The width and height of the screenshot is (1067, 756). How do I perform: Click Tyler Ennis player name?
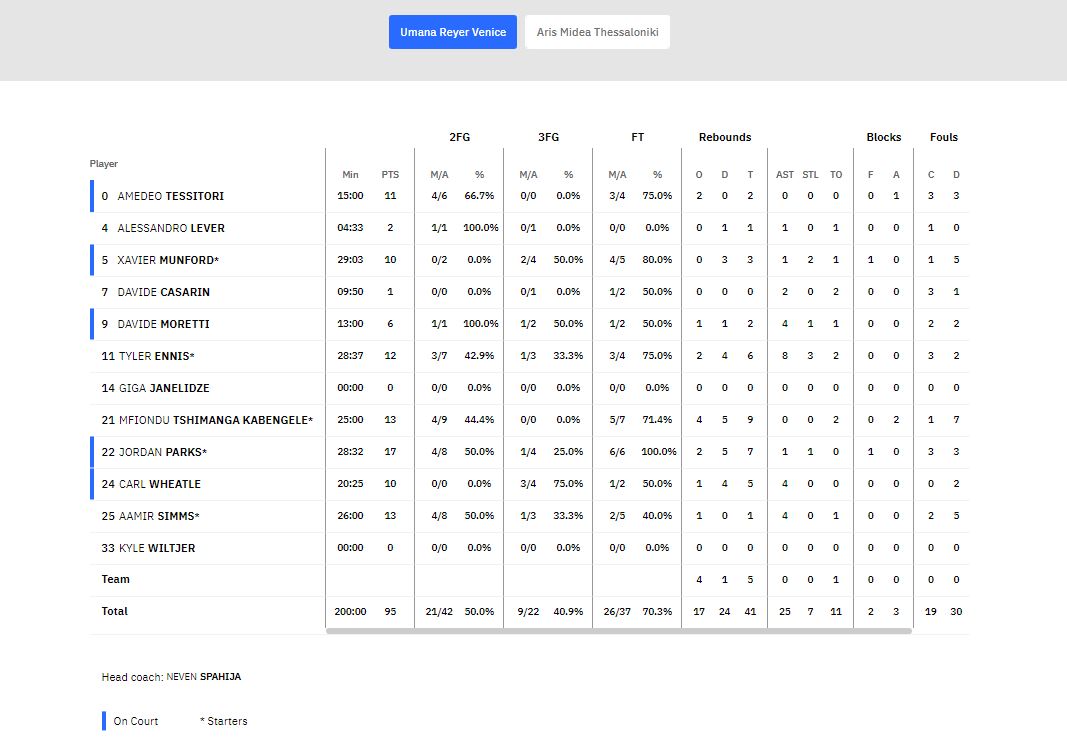coord(156,356)
